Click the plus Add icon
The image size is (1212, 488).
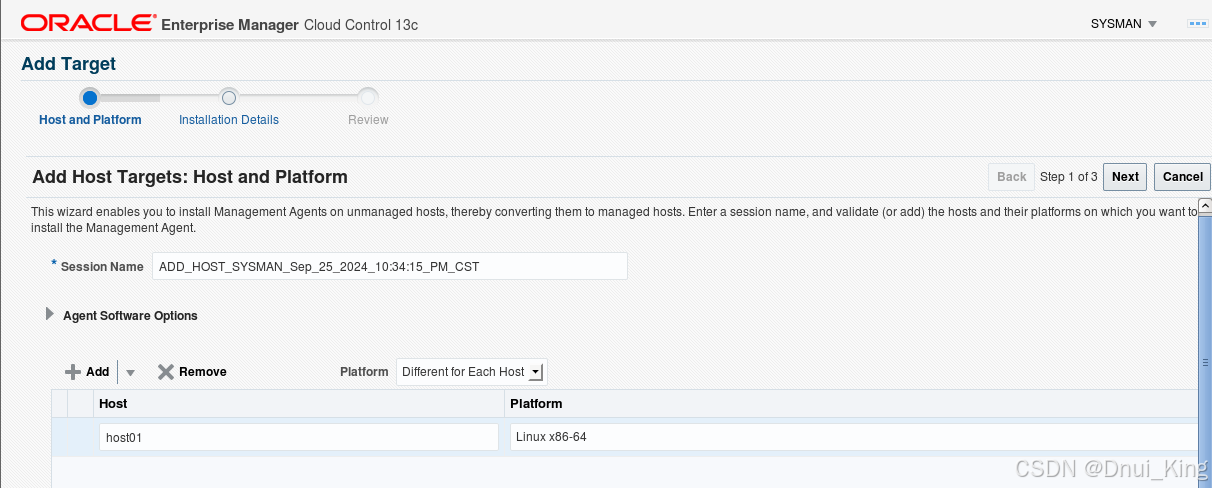(x=72, y=372)
